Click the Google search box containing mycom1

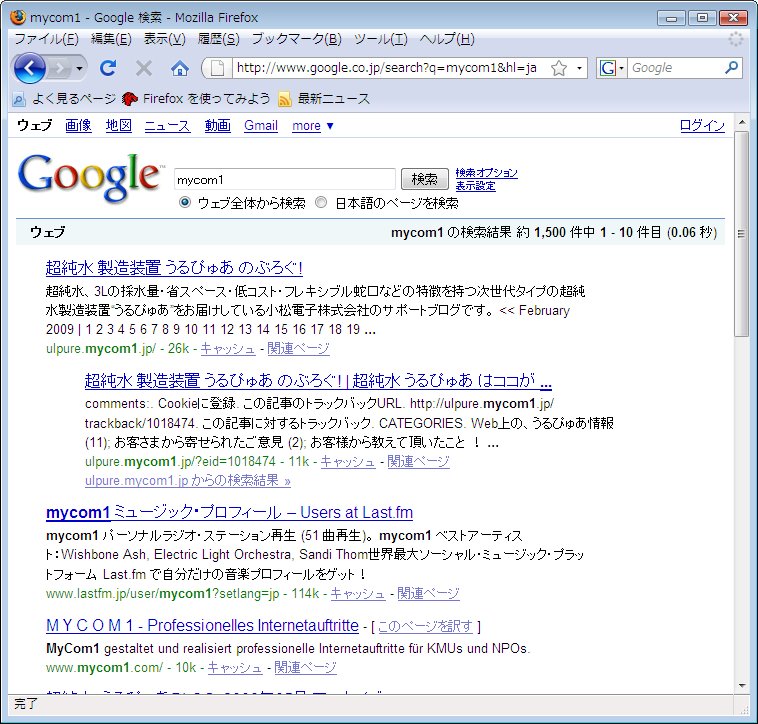coord(285,180)
